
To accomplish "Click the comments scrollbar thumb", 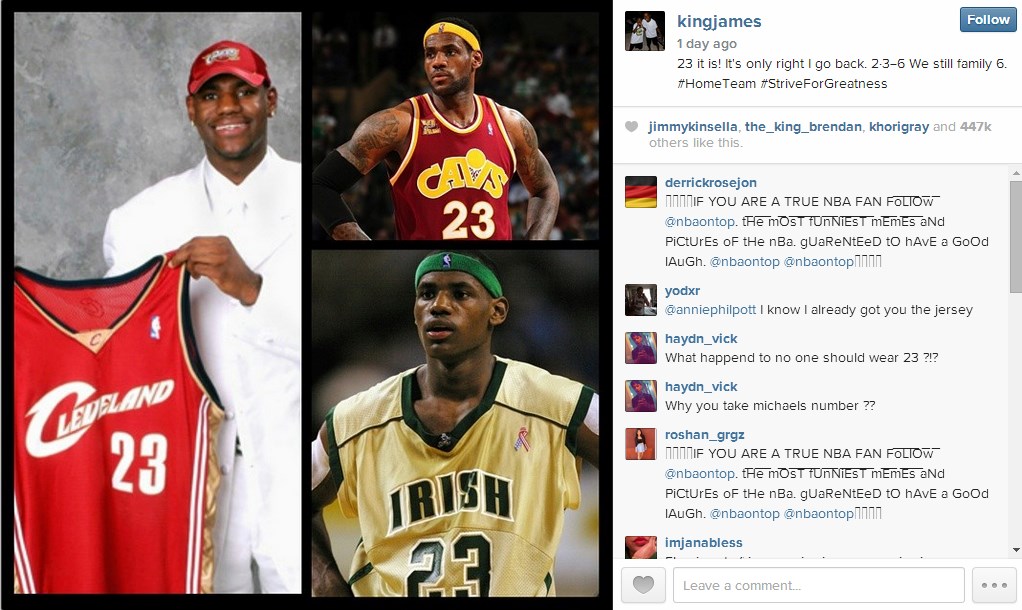I will point(1015,237).
